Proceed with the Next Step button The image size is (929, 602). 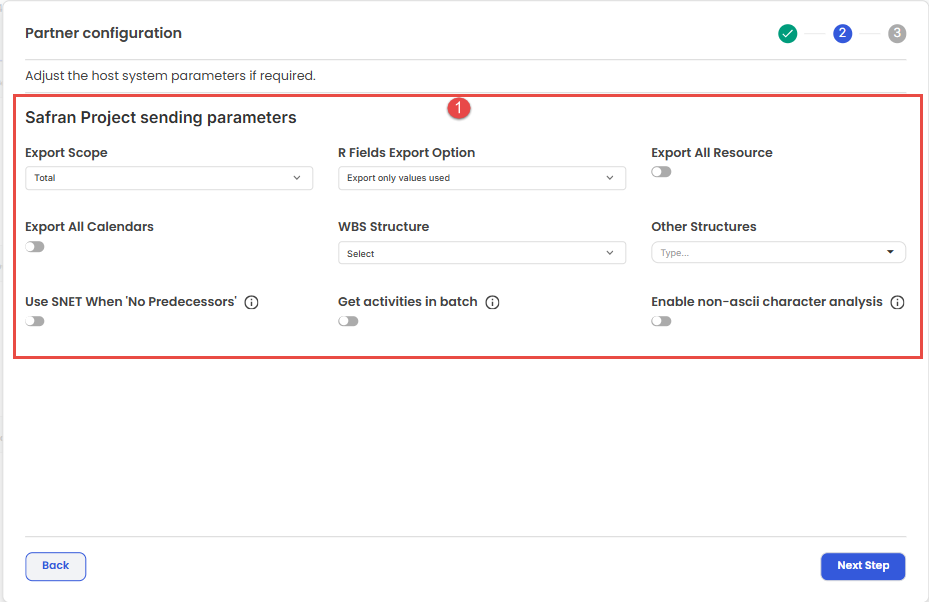point(863,566)
